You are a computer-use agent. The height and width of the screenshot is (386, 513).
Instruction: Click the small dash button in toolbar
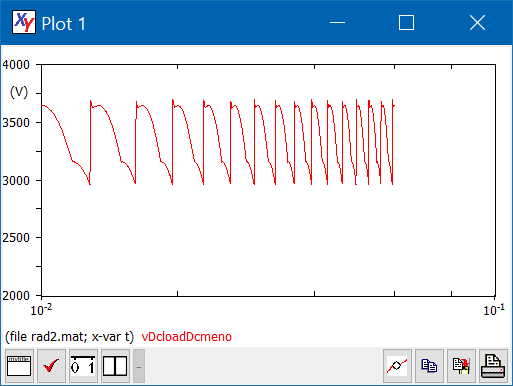139,366
